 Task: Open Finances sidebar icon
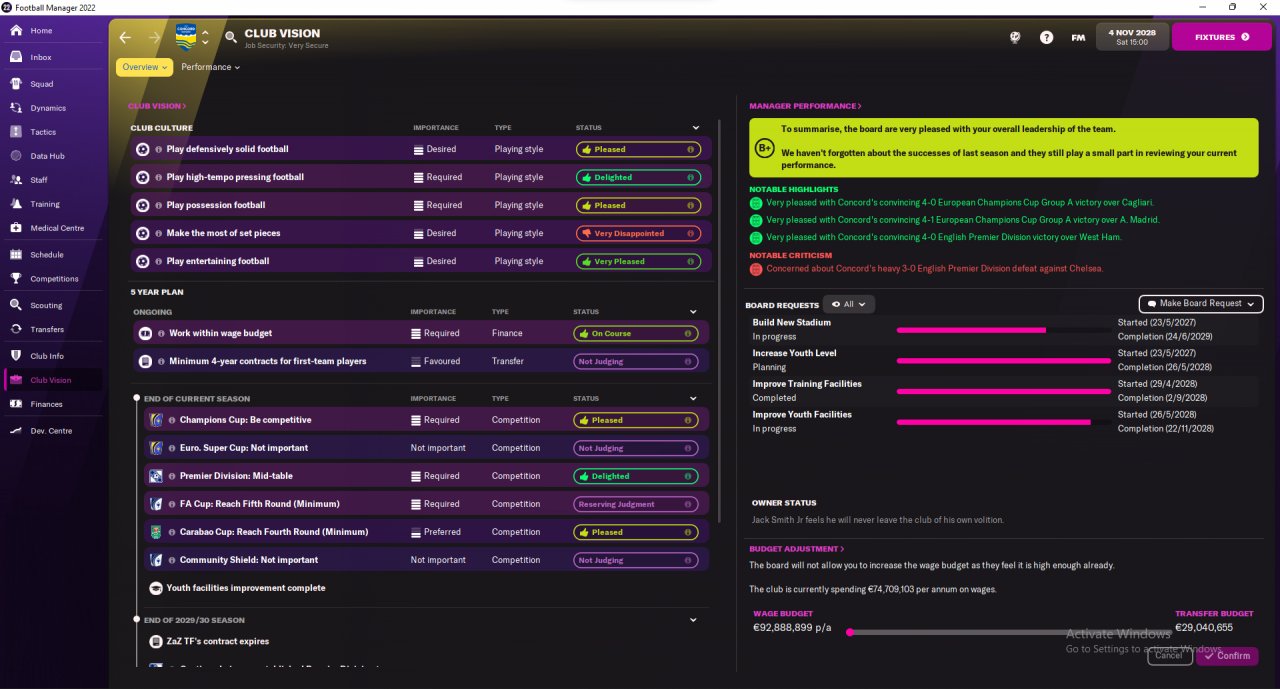16,404
